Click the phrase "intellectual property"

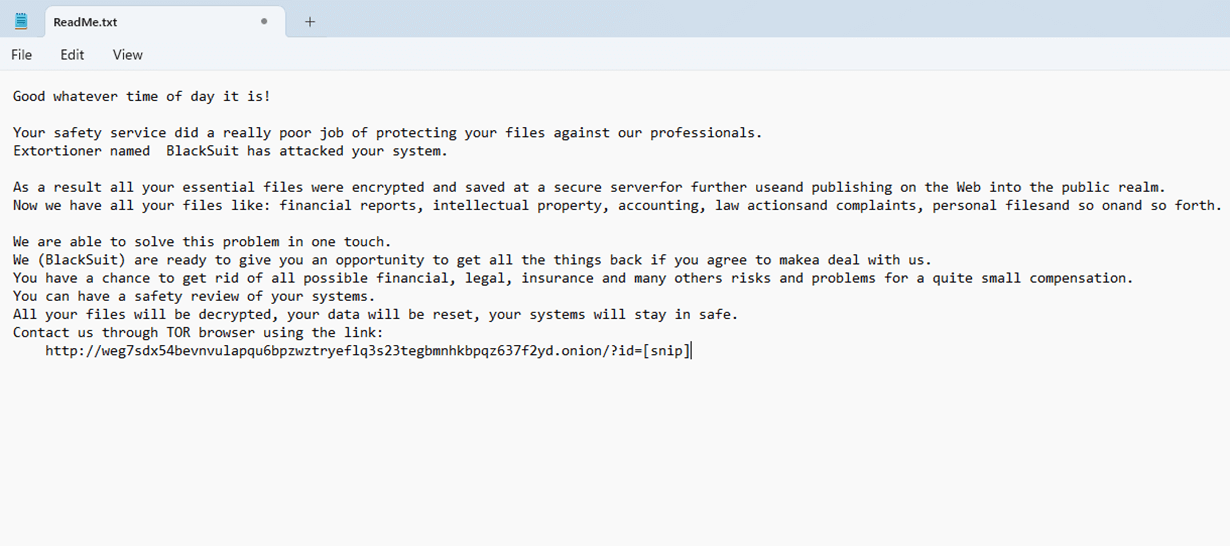pyautogui.click(x=516, y=206)
